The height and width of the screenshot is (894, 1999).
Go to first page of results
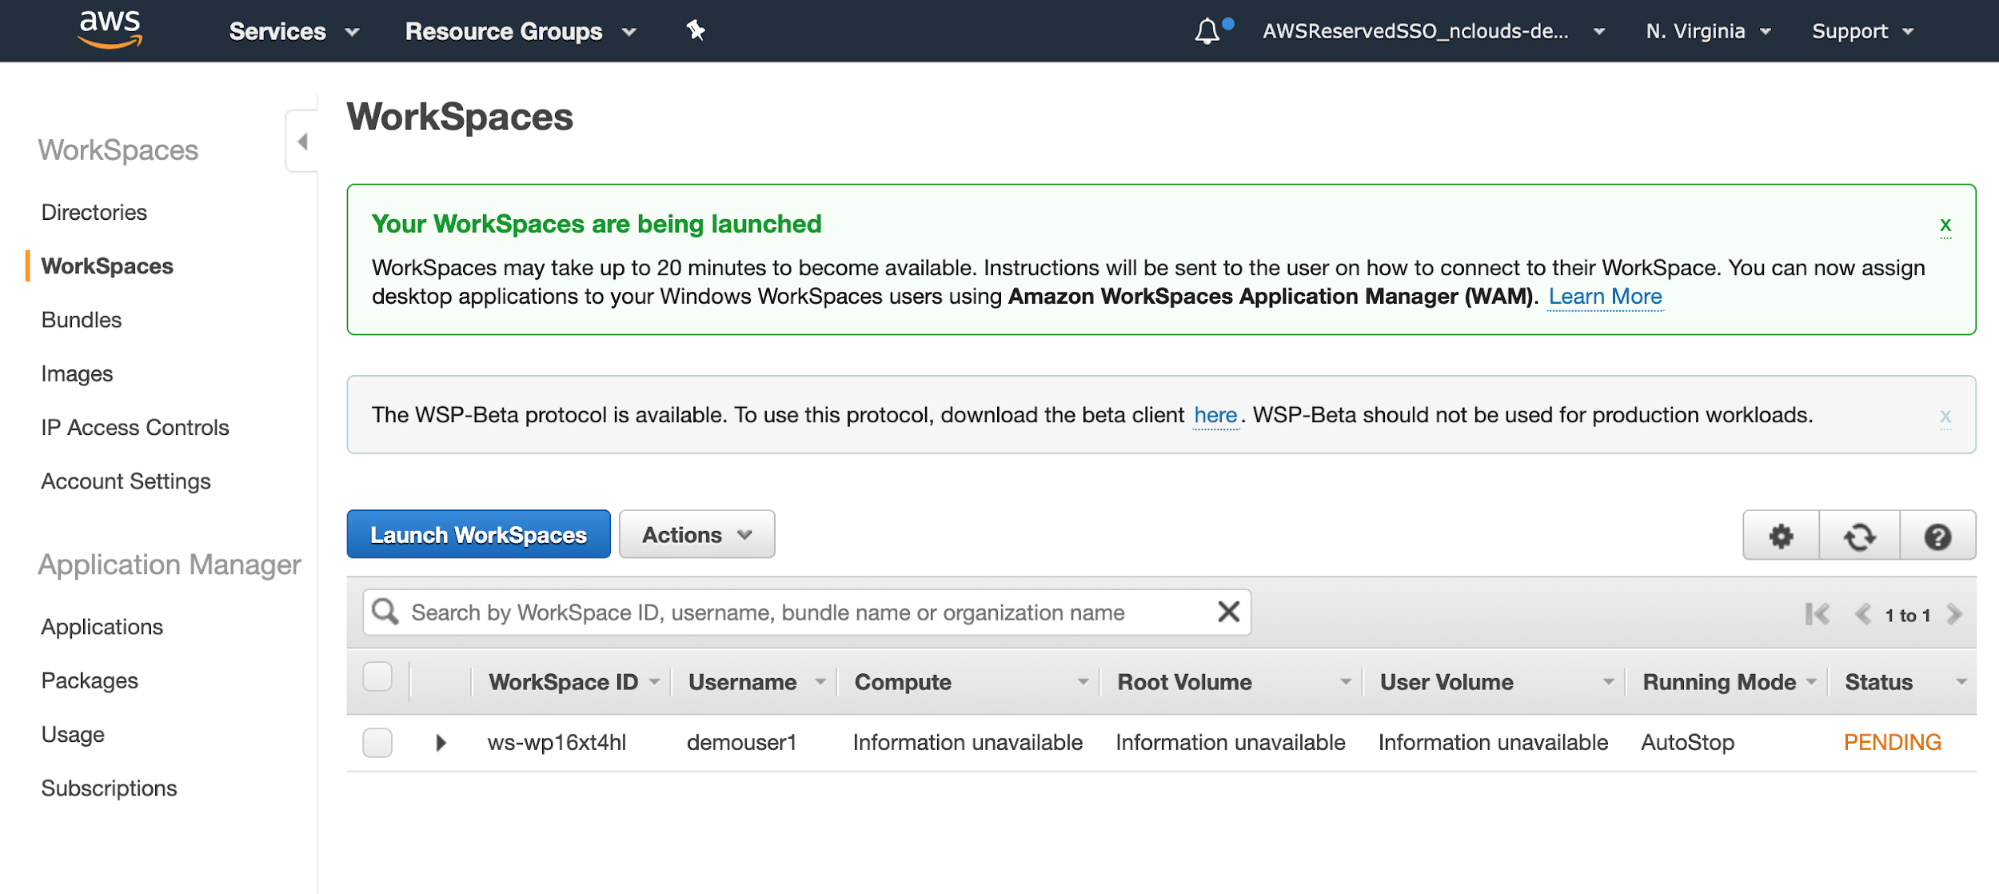tap(1817, 614)
